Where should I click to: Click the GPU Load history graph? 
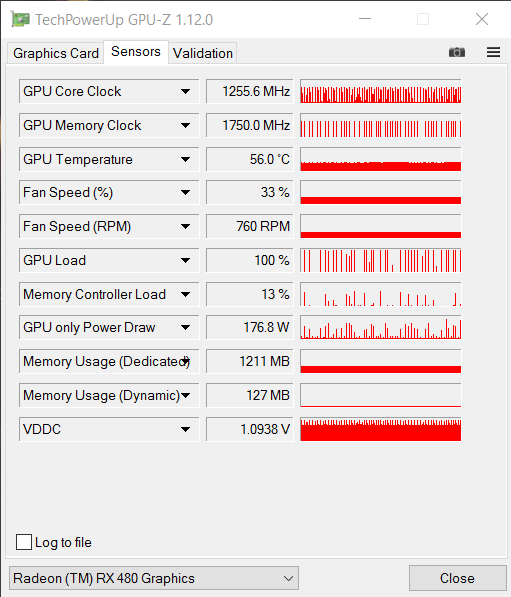pos(381,260)
